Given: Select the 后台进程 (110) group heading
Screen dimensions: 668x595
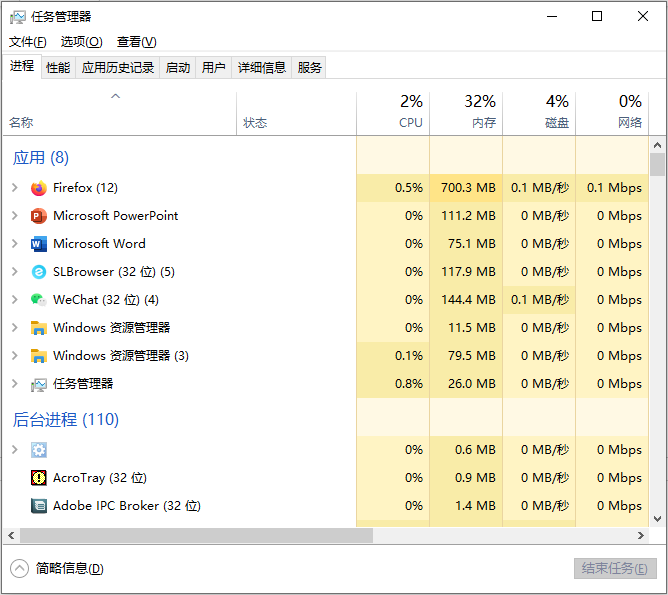Looking at the screenshot, I should (x=66, y=420).
